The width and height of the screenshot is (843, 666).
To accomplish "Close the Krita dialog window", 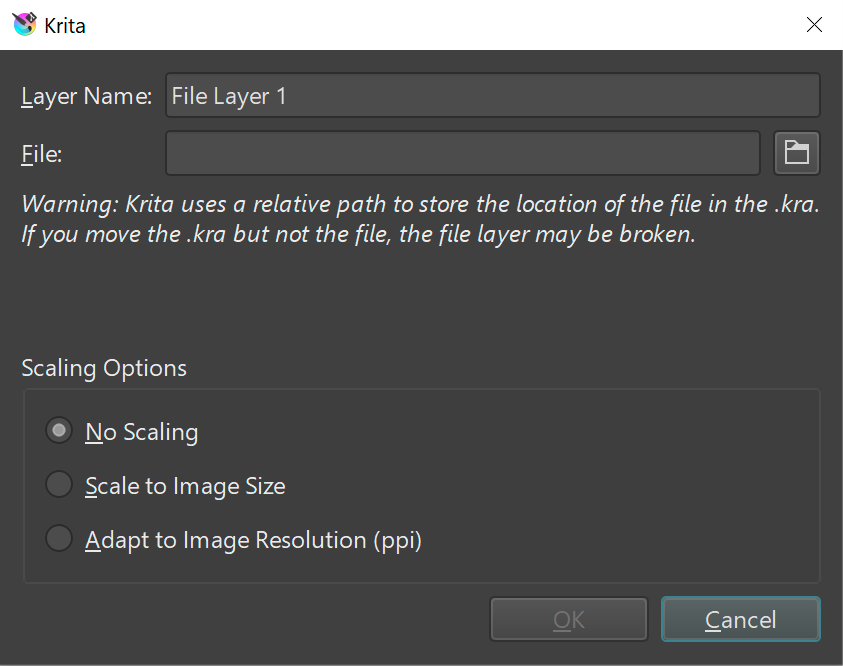I will click(x=814, y=24).
